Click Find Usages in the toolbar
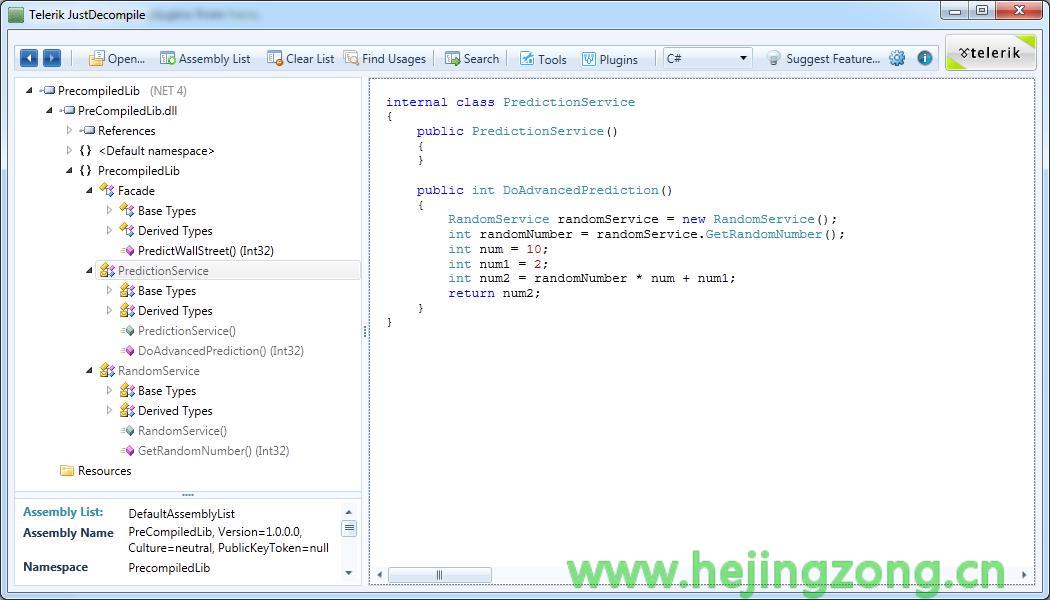The width and height of the screenshot is (1050, 600). [384, 59]
